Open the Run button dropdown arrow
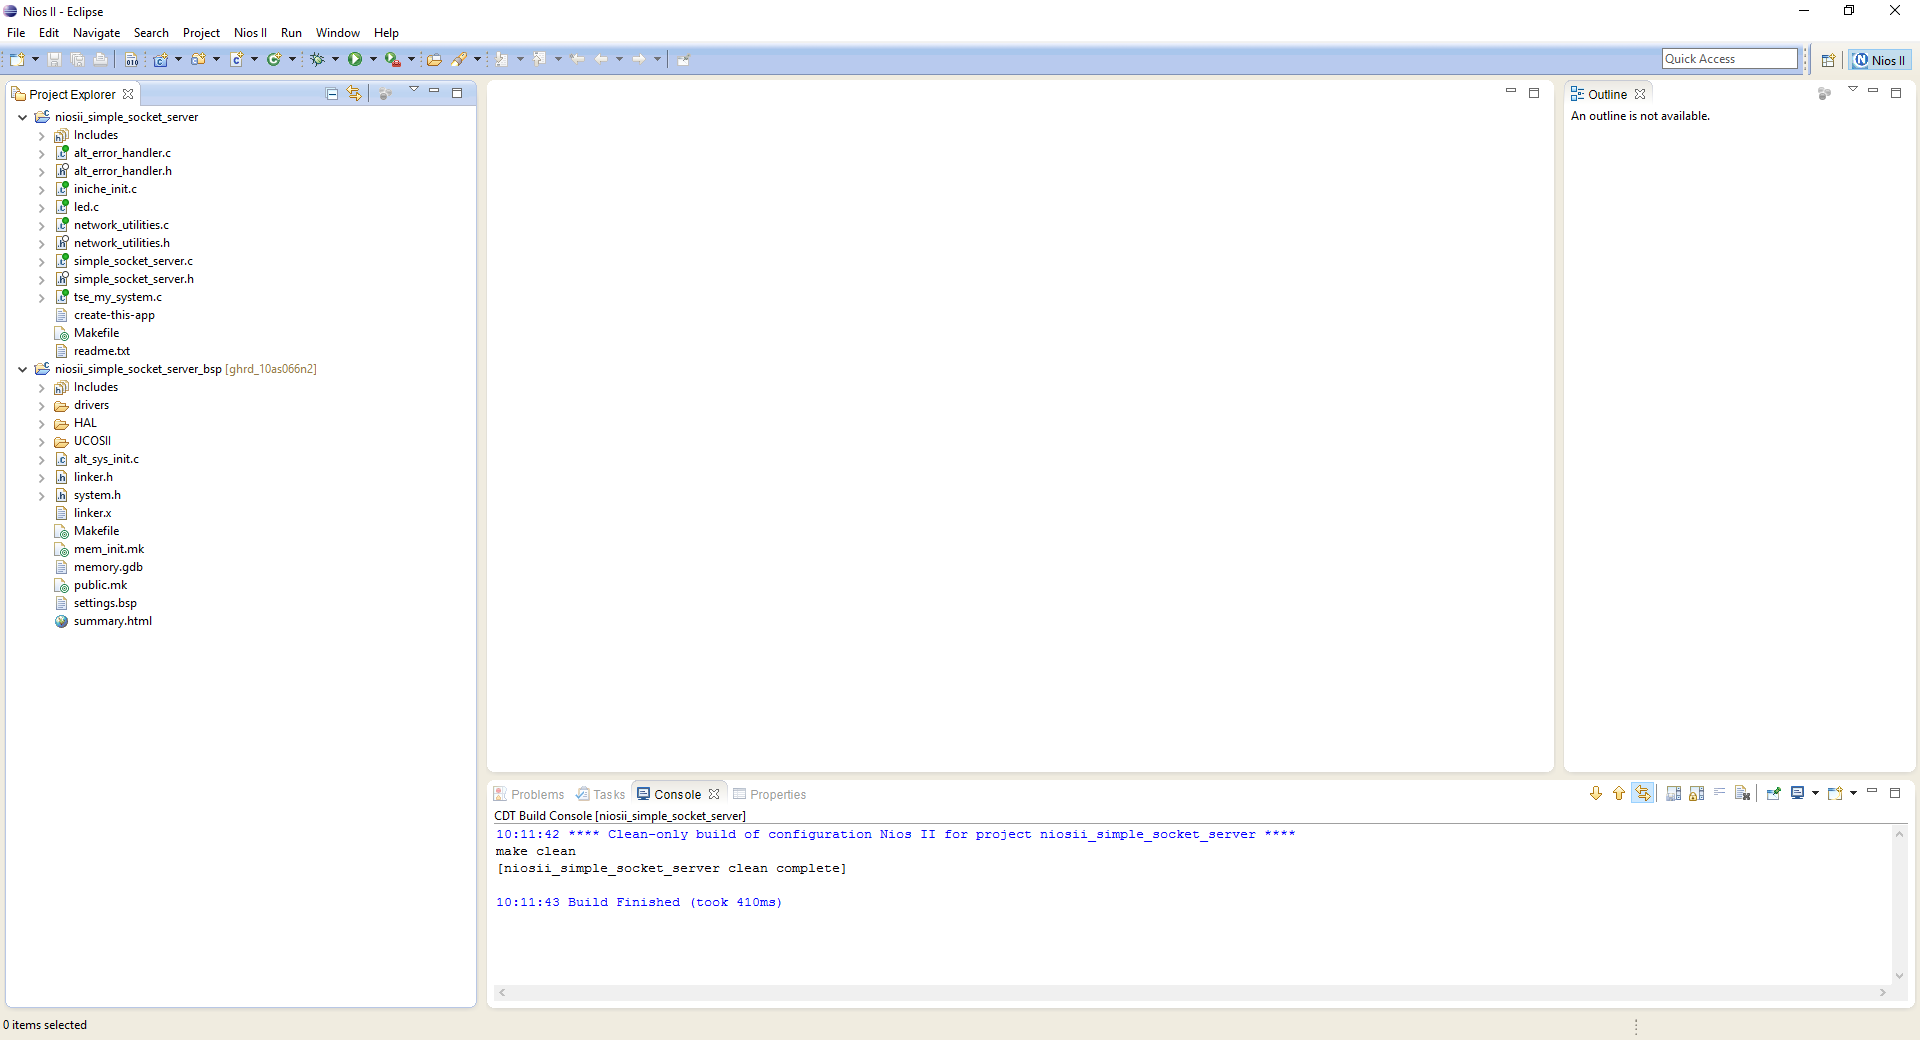Image resolution: width=1920 pixels, height=1040 pixels. click(x=374, y=60)
